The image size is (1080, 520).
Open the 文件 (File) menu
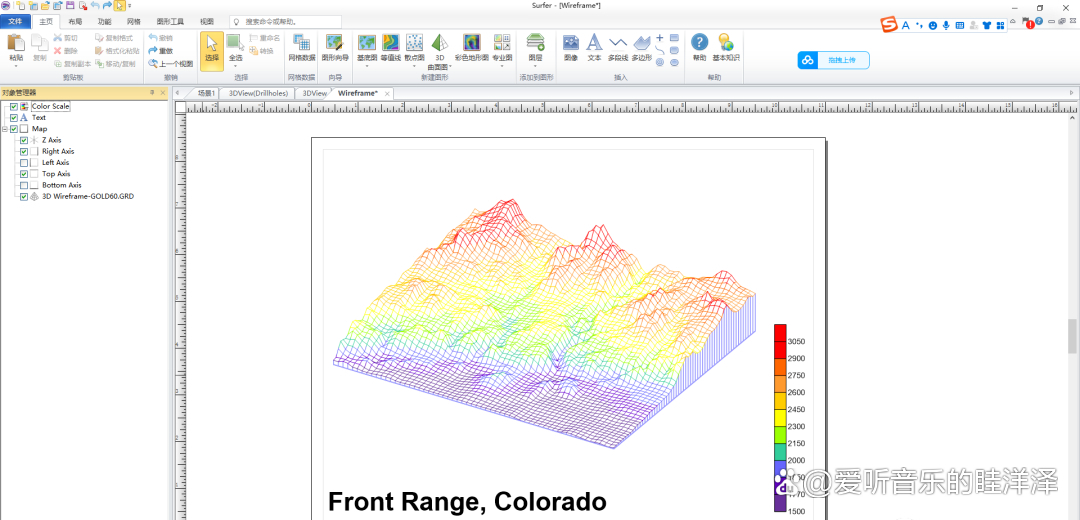16,21
